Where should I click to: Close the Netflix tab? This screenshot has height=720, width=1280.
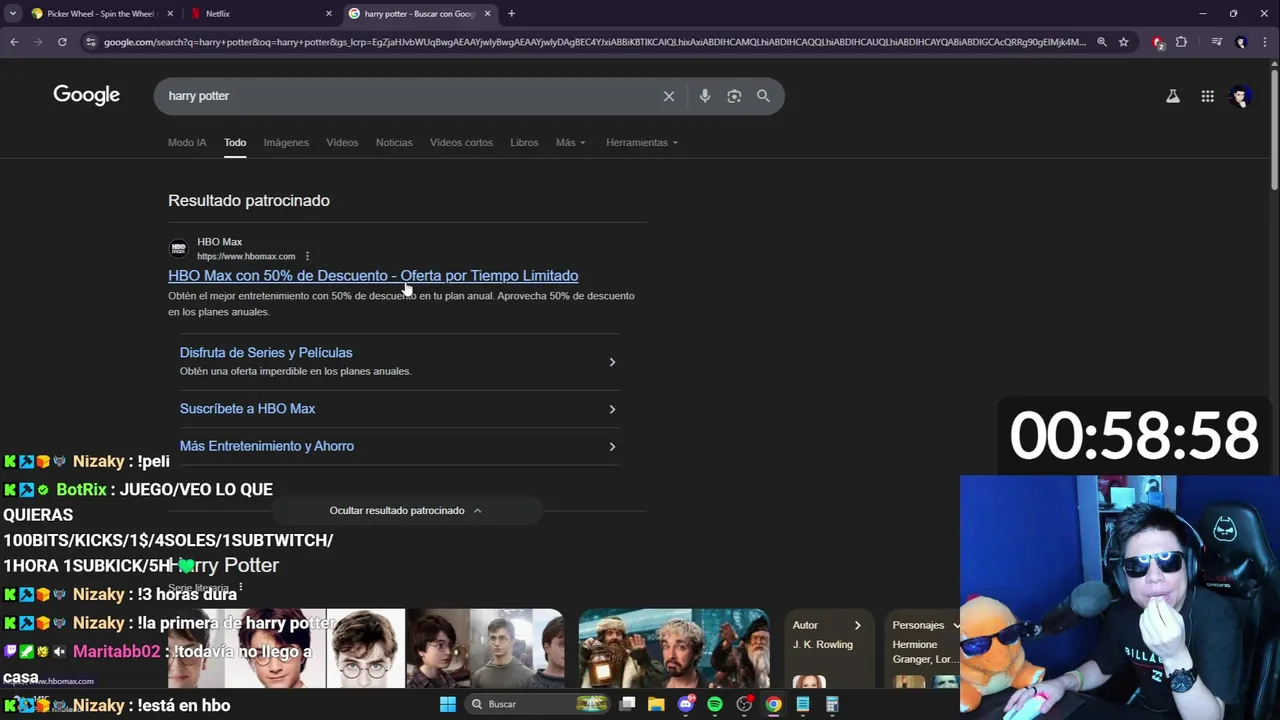329,13
